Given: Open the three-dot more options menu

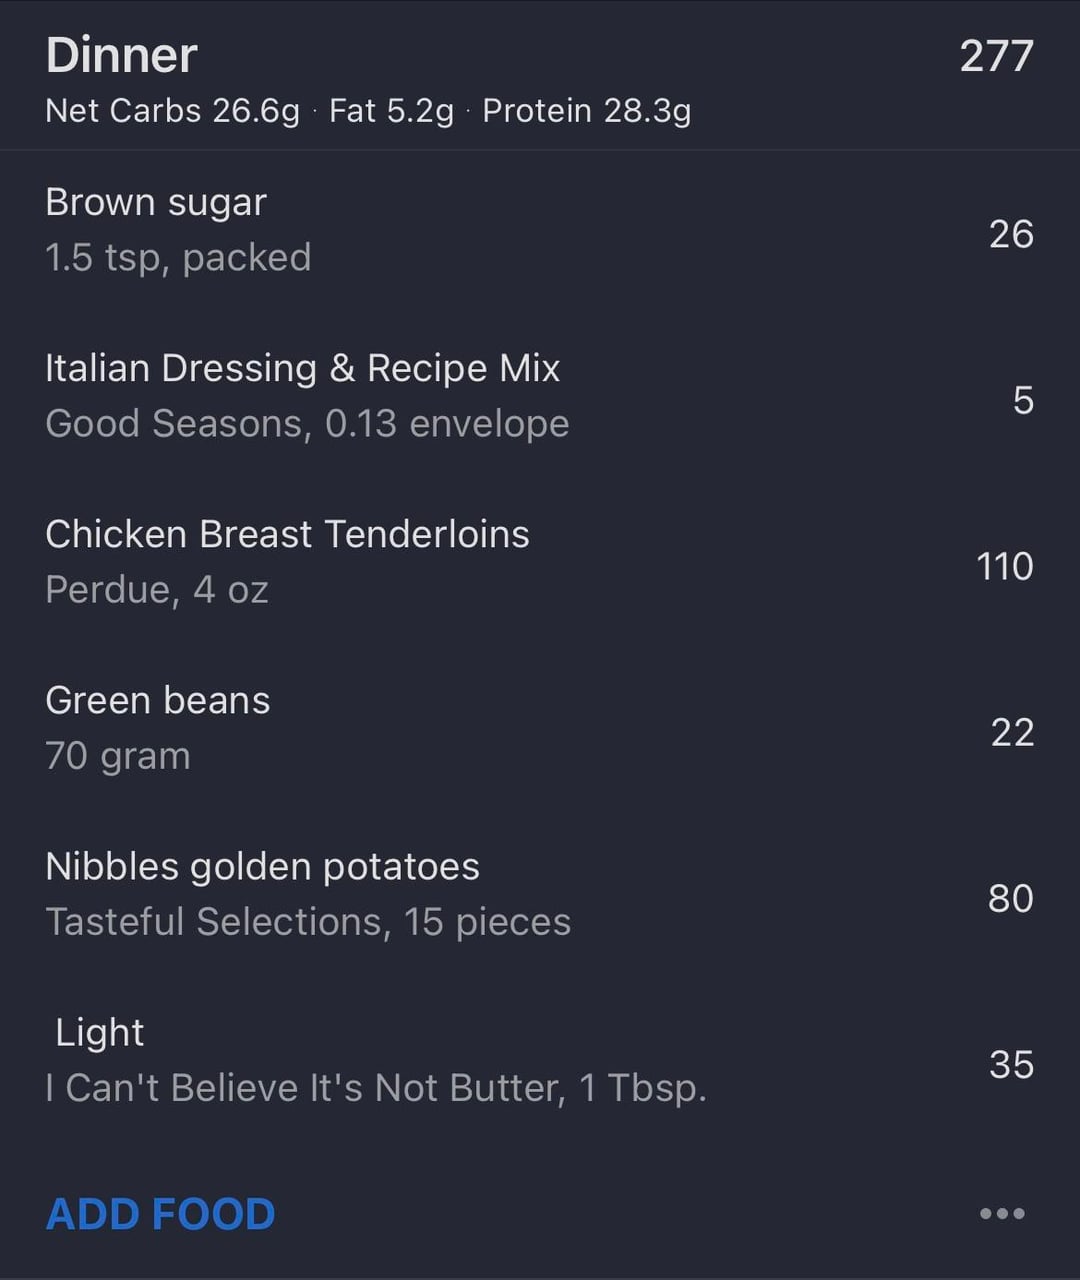Looking at the screenshot, I should point(1002,1214).
